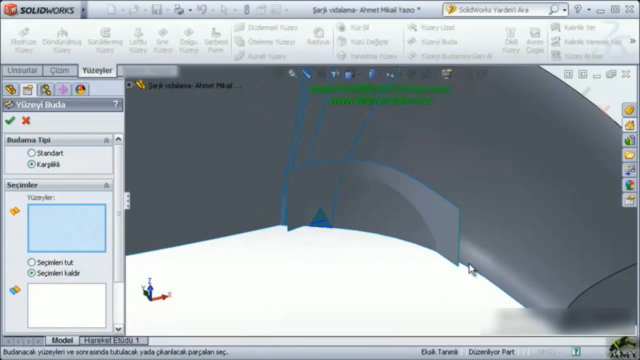
Task: Confirm Yüzeyi Buda with green checkmark
Action: (10, 120)
